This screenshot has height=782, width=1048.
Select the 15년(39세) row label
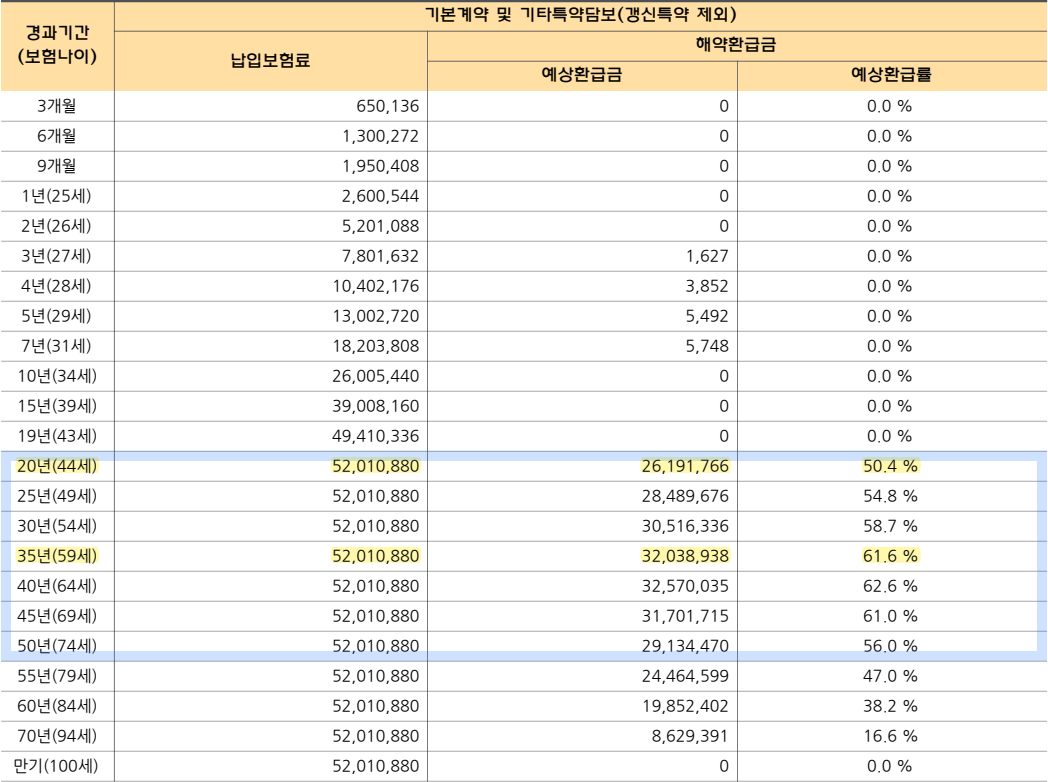(57, 407)
